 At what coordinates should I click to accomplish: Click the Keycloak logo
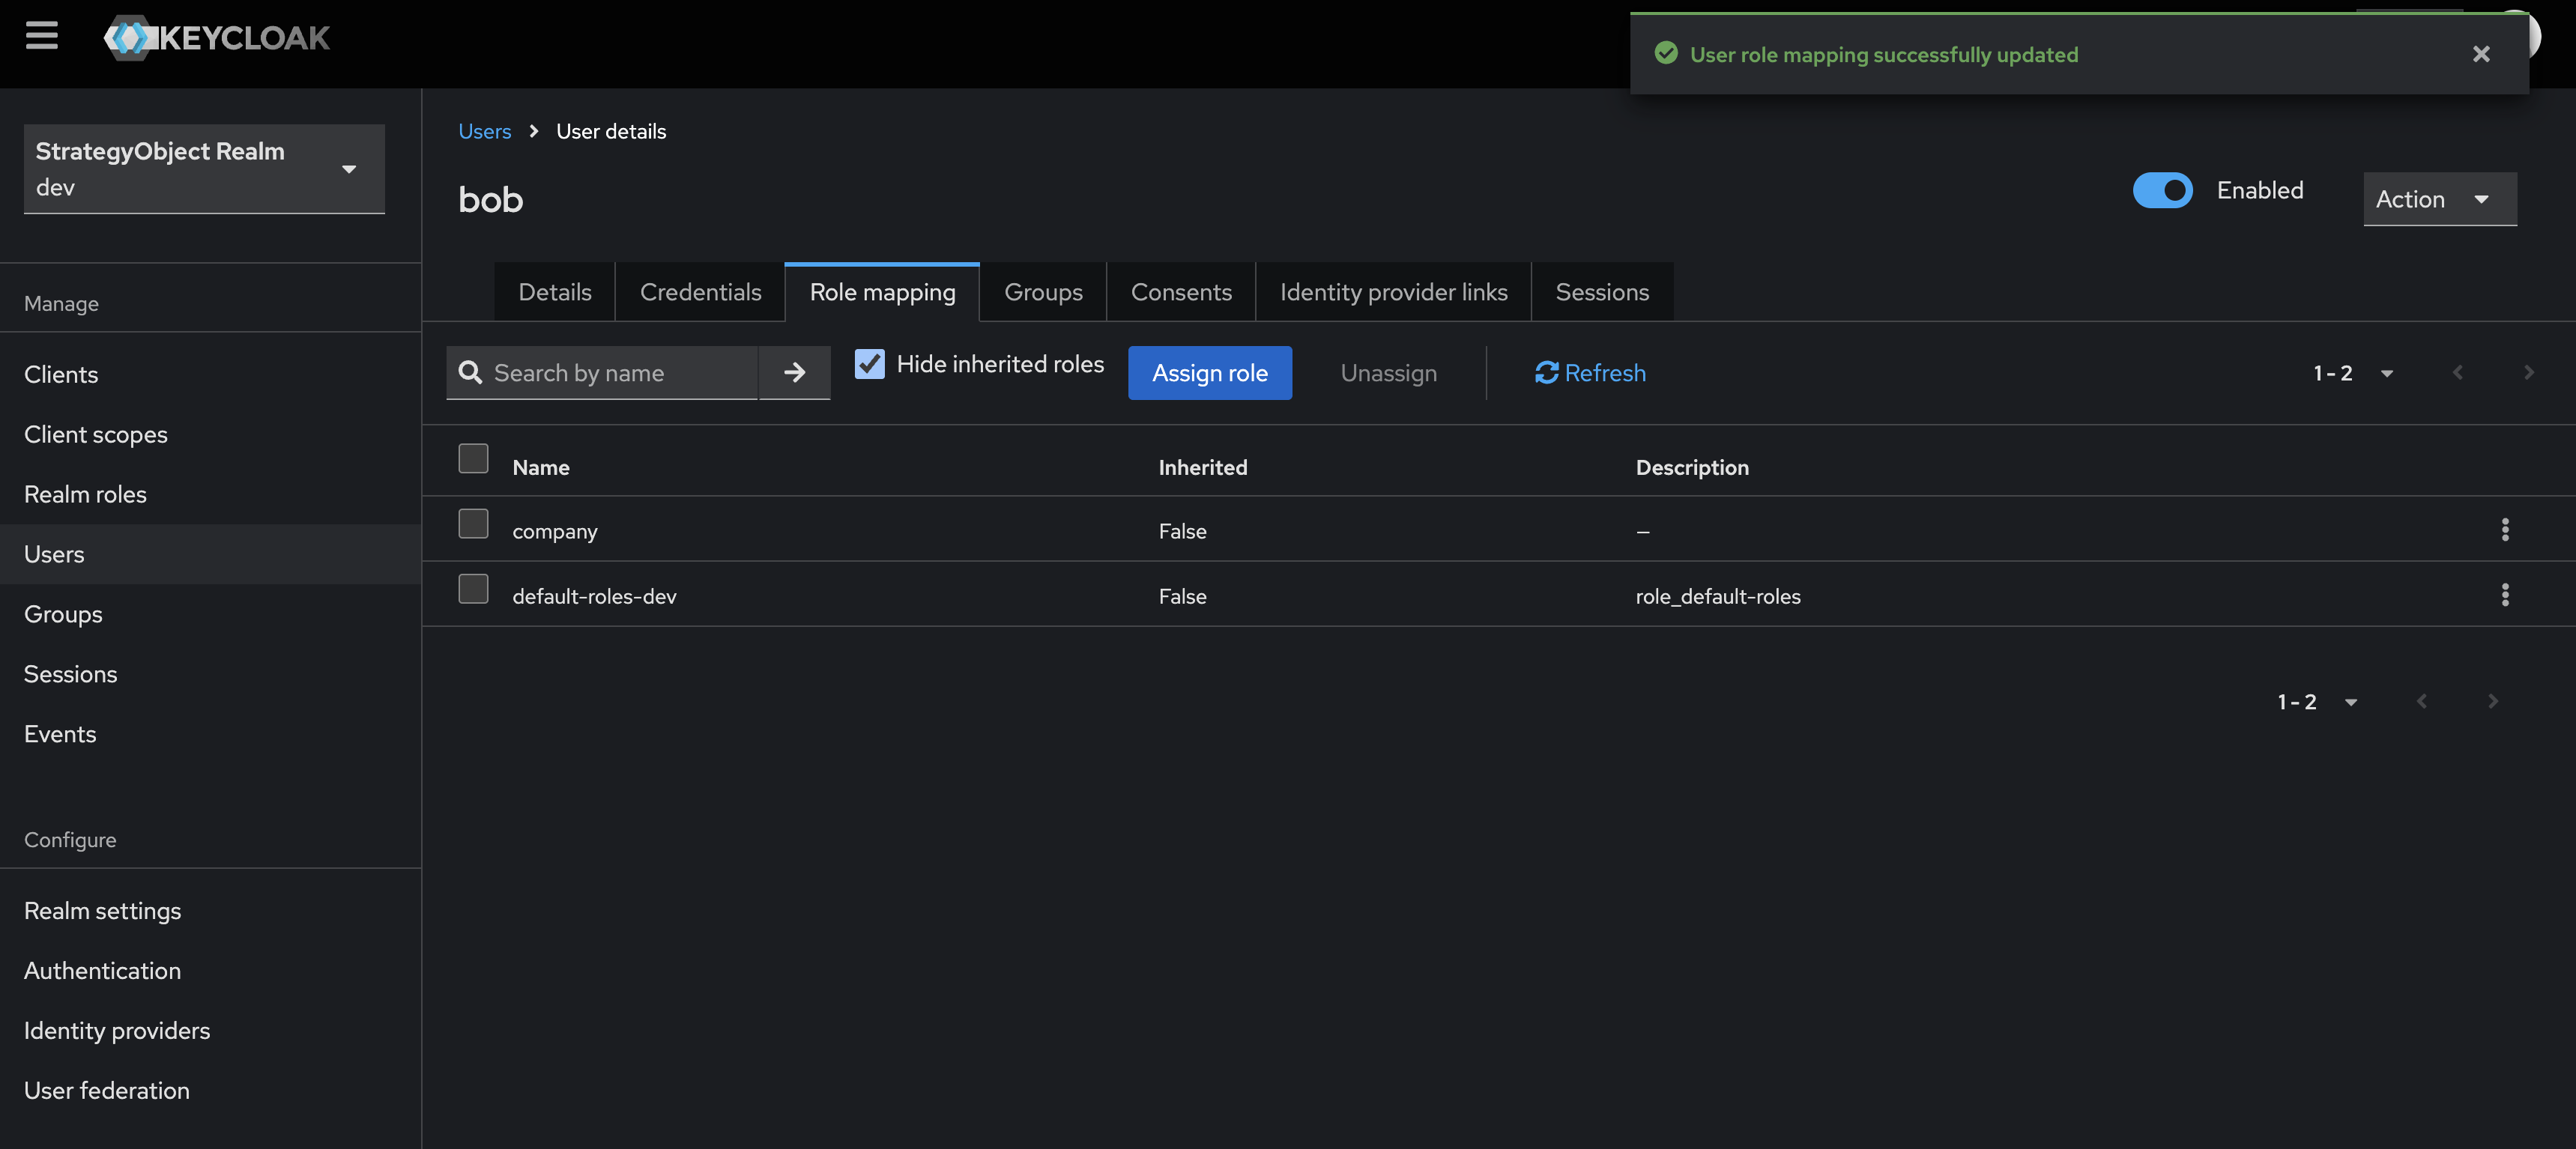point(217,38)
